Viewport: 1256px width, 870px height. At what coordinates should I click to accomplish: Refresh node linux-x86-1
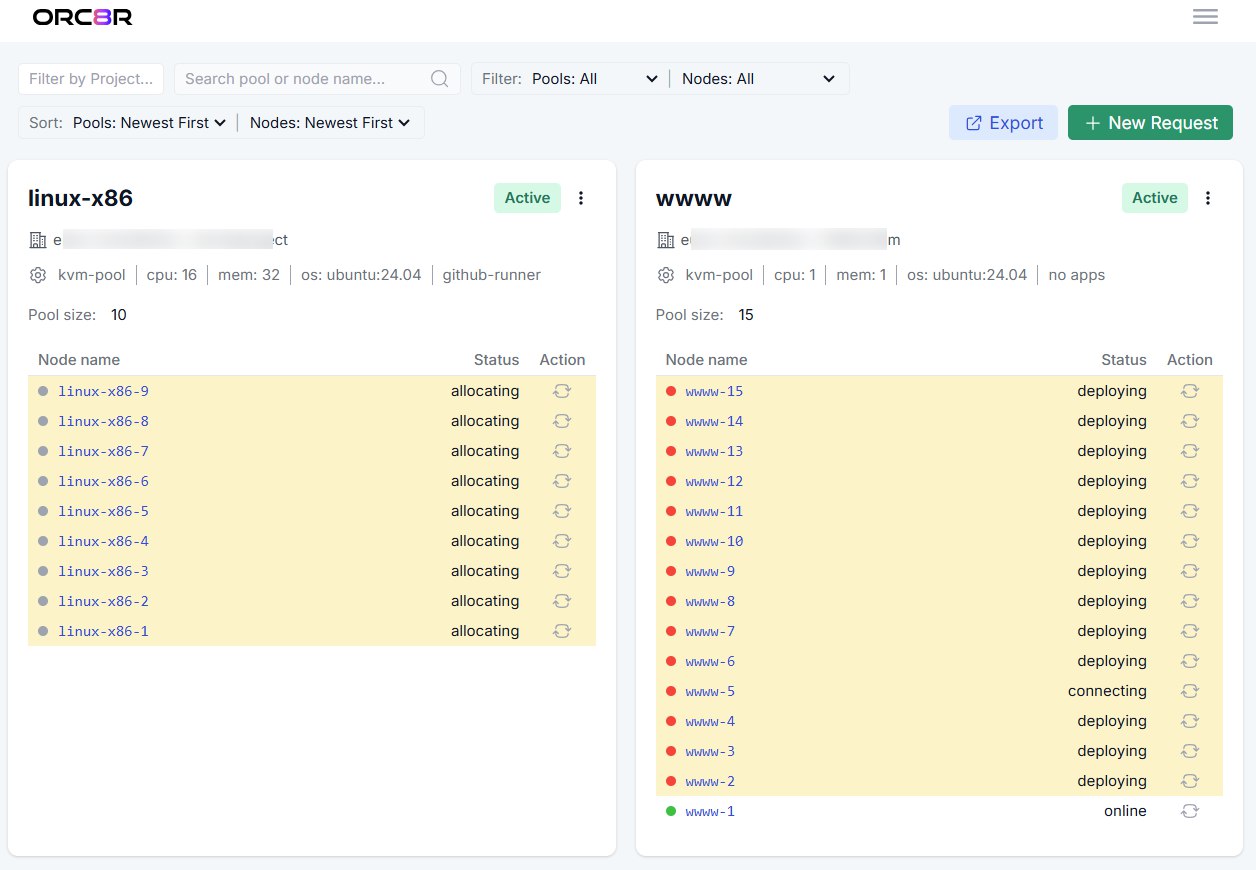pos(562,631)
